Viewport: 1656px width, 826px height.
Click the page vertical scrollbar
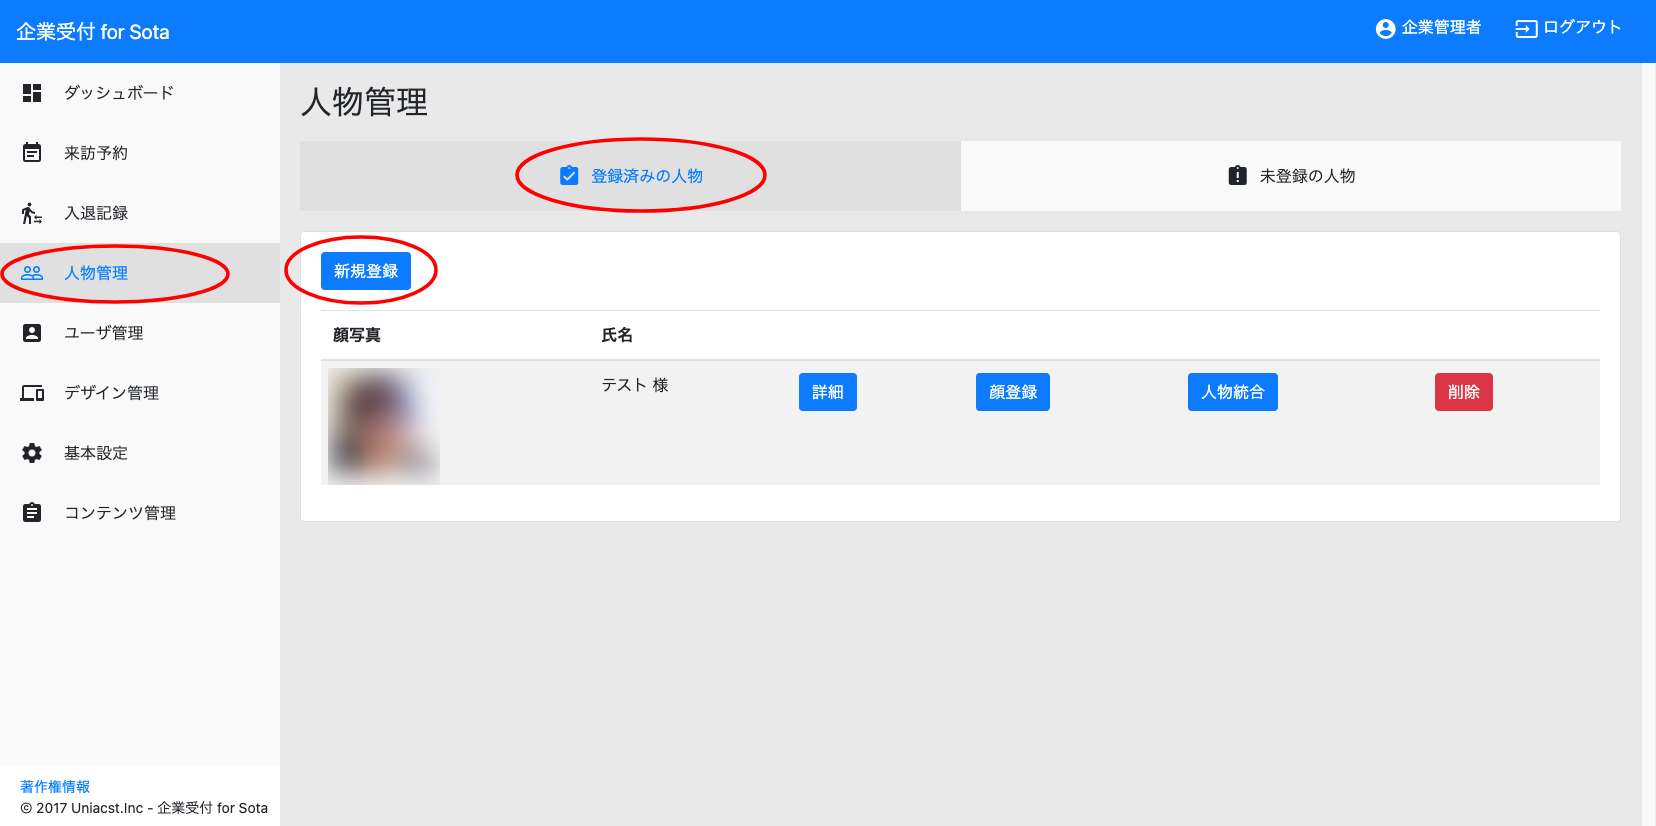(1649, 444)
